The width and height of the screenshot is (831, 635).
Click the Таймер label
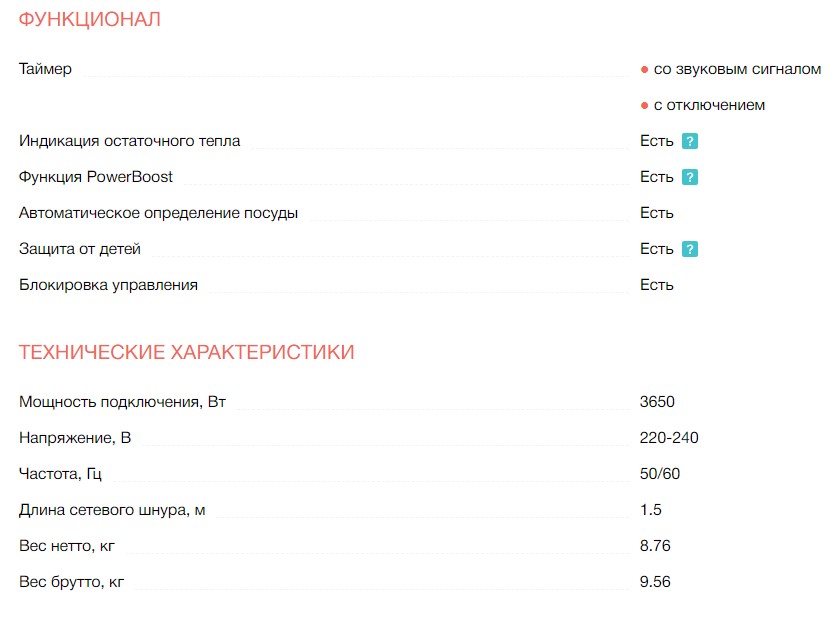click(45, 69)
